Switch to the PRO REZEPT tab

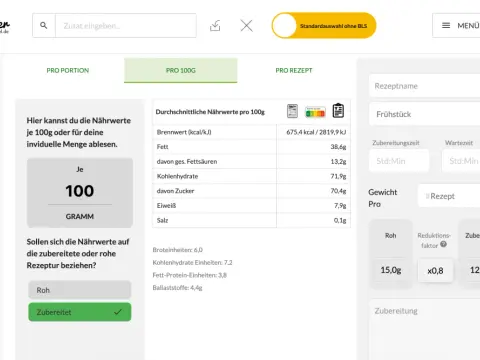(294, 70)
